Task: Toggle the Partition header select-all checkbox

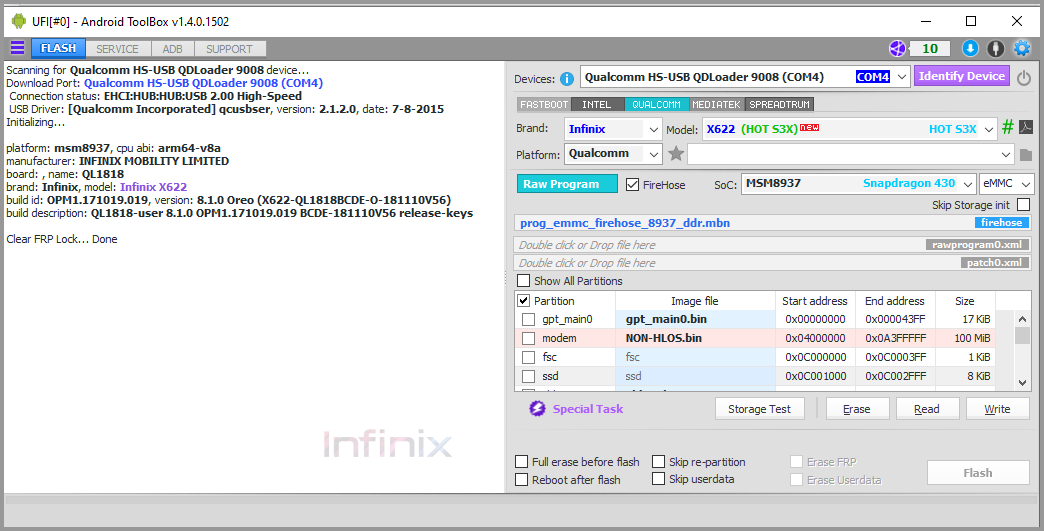Action: pyautogui.click(x=524, y=301)
